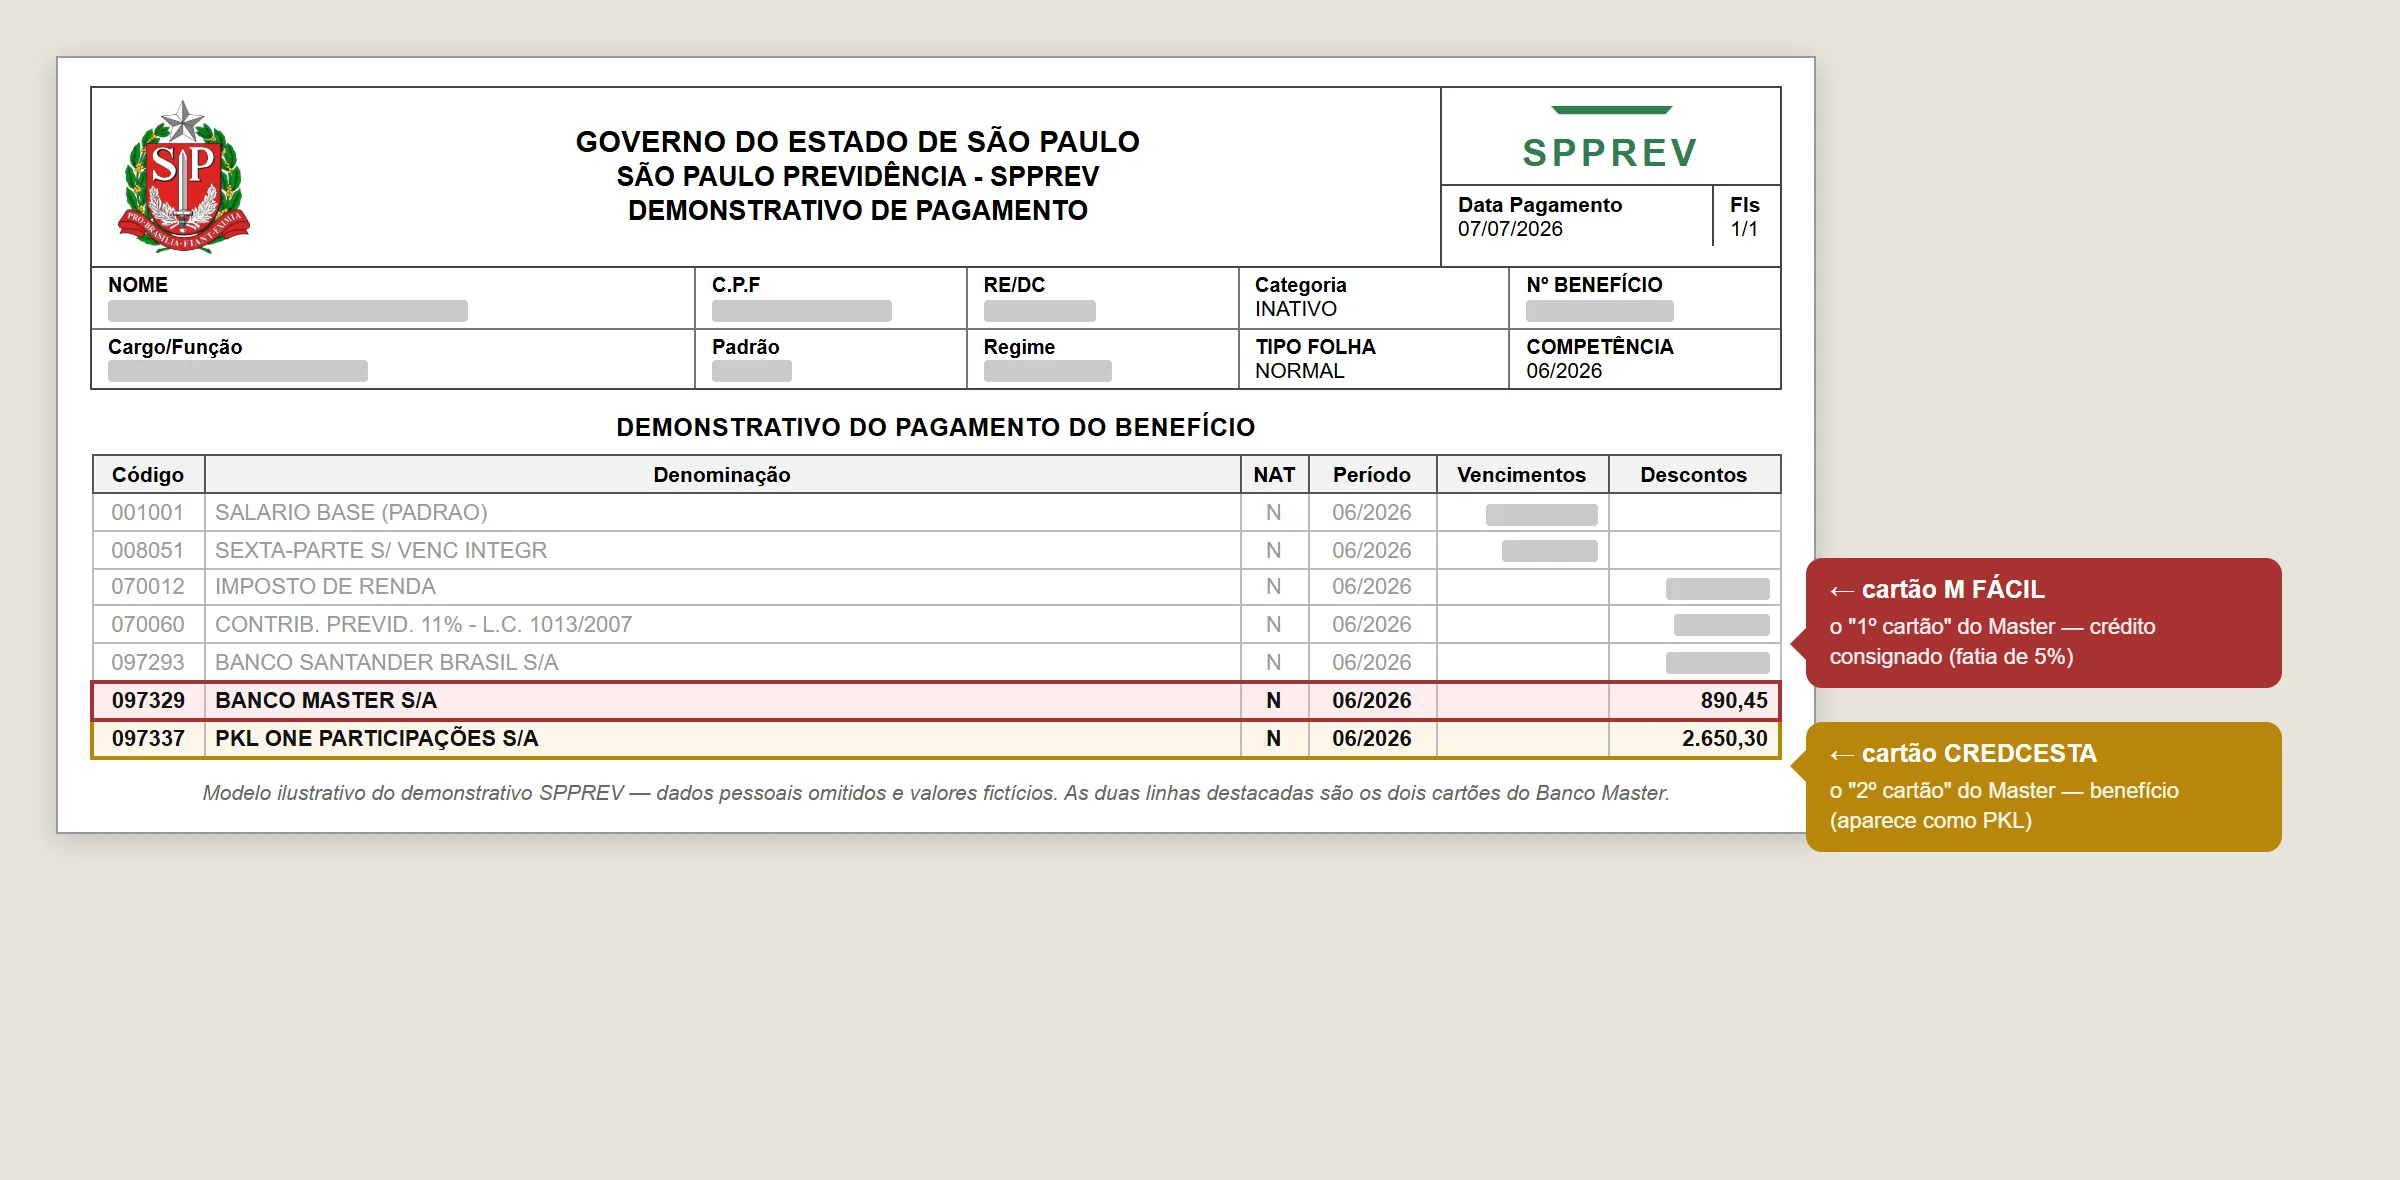Click the Regime field label
The image size is (2400, 1180).
pos(1019,347)
